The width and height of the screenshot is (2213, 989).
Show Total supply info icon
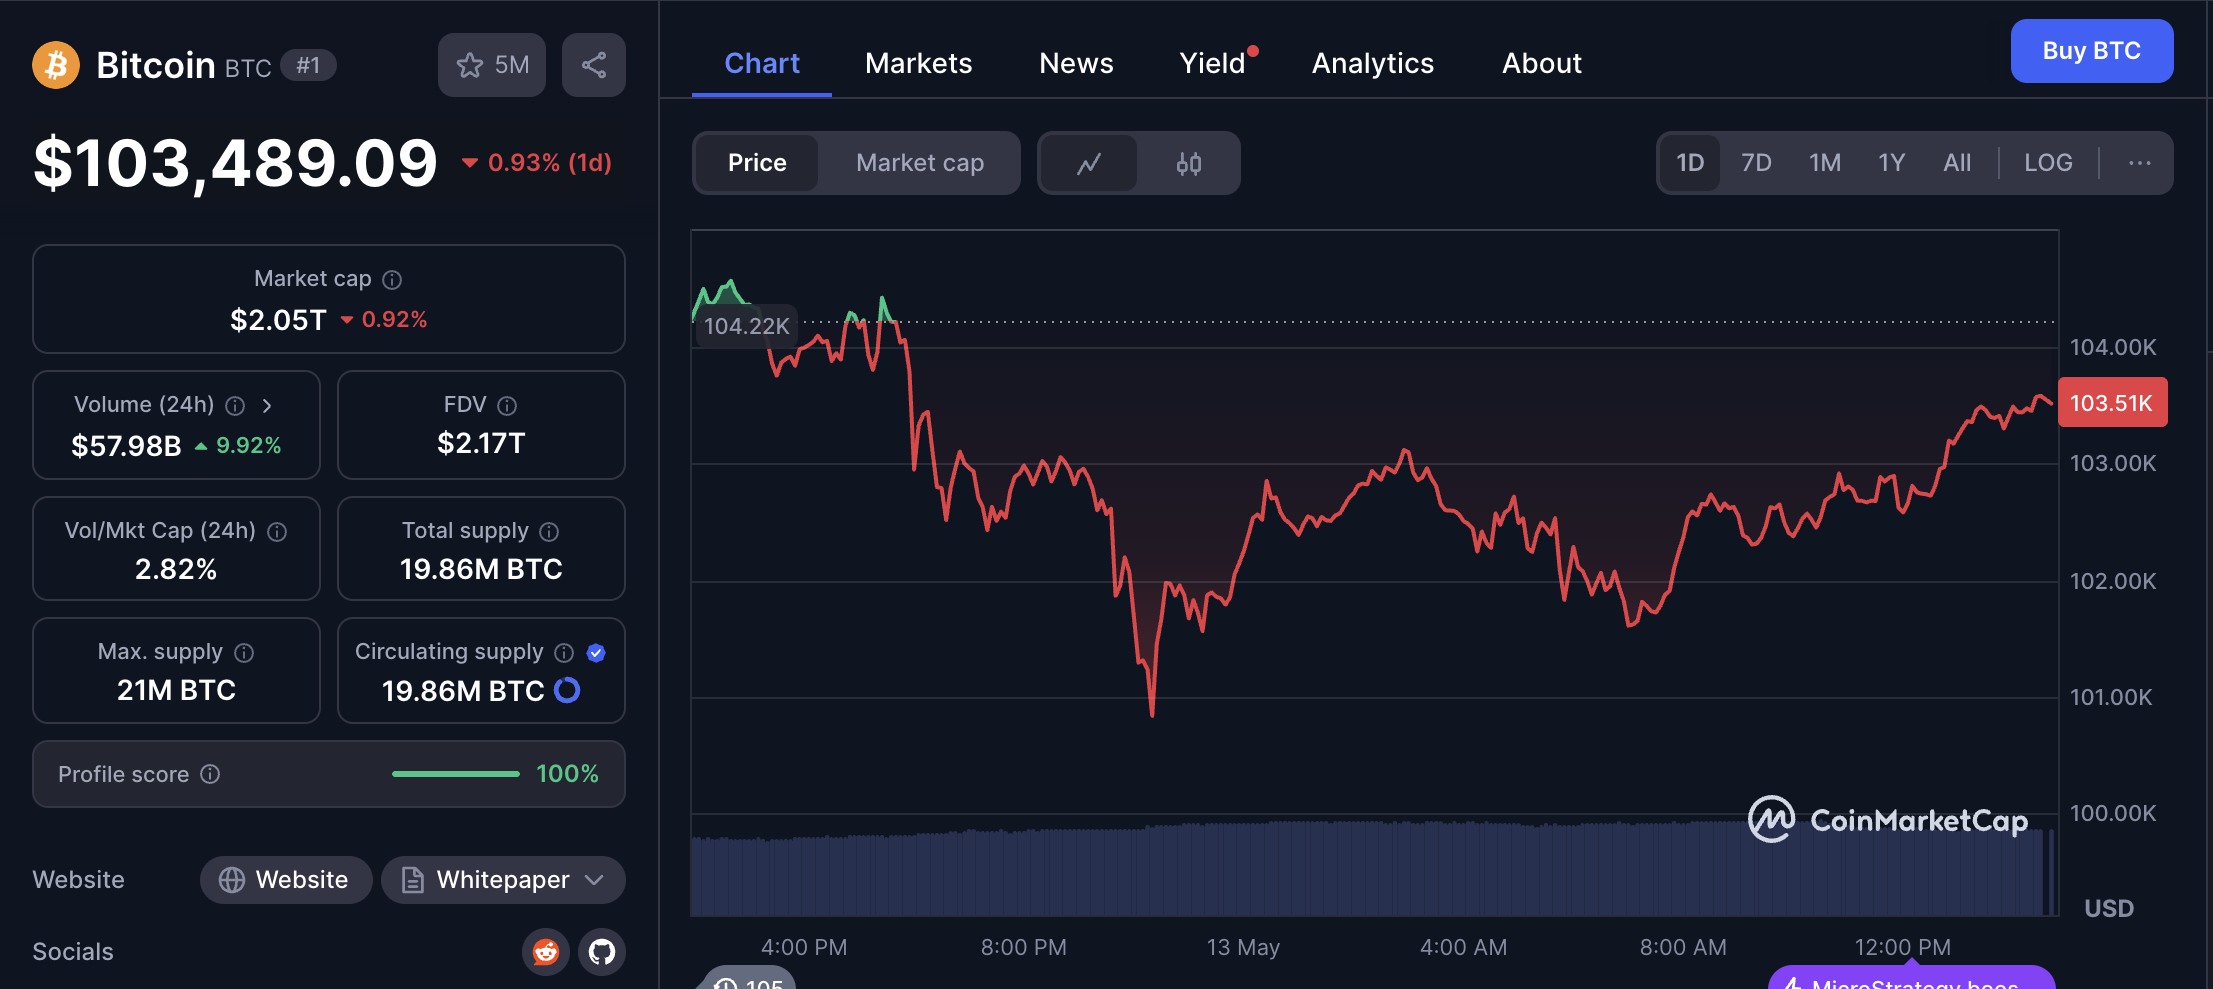pos(549,531)
